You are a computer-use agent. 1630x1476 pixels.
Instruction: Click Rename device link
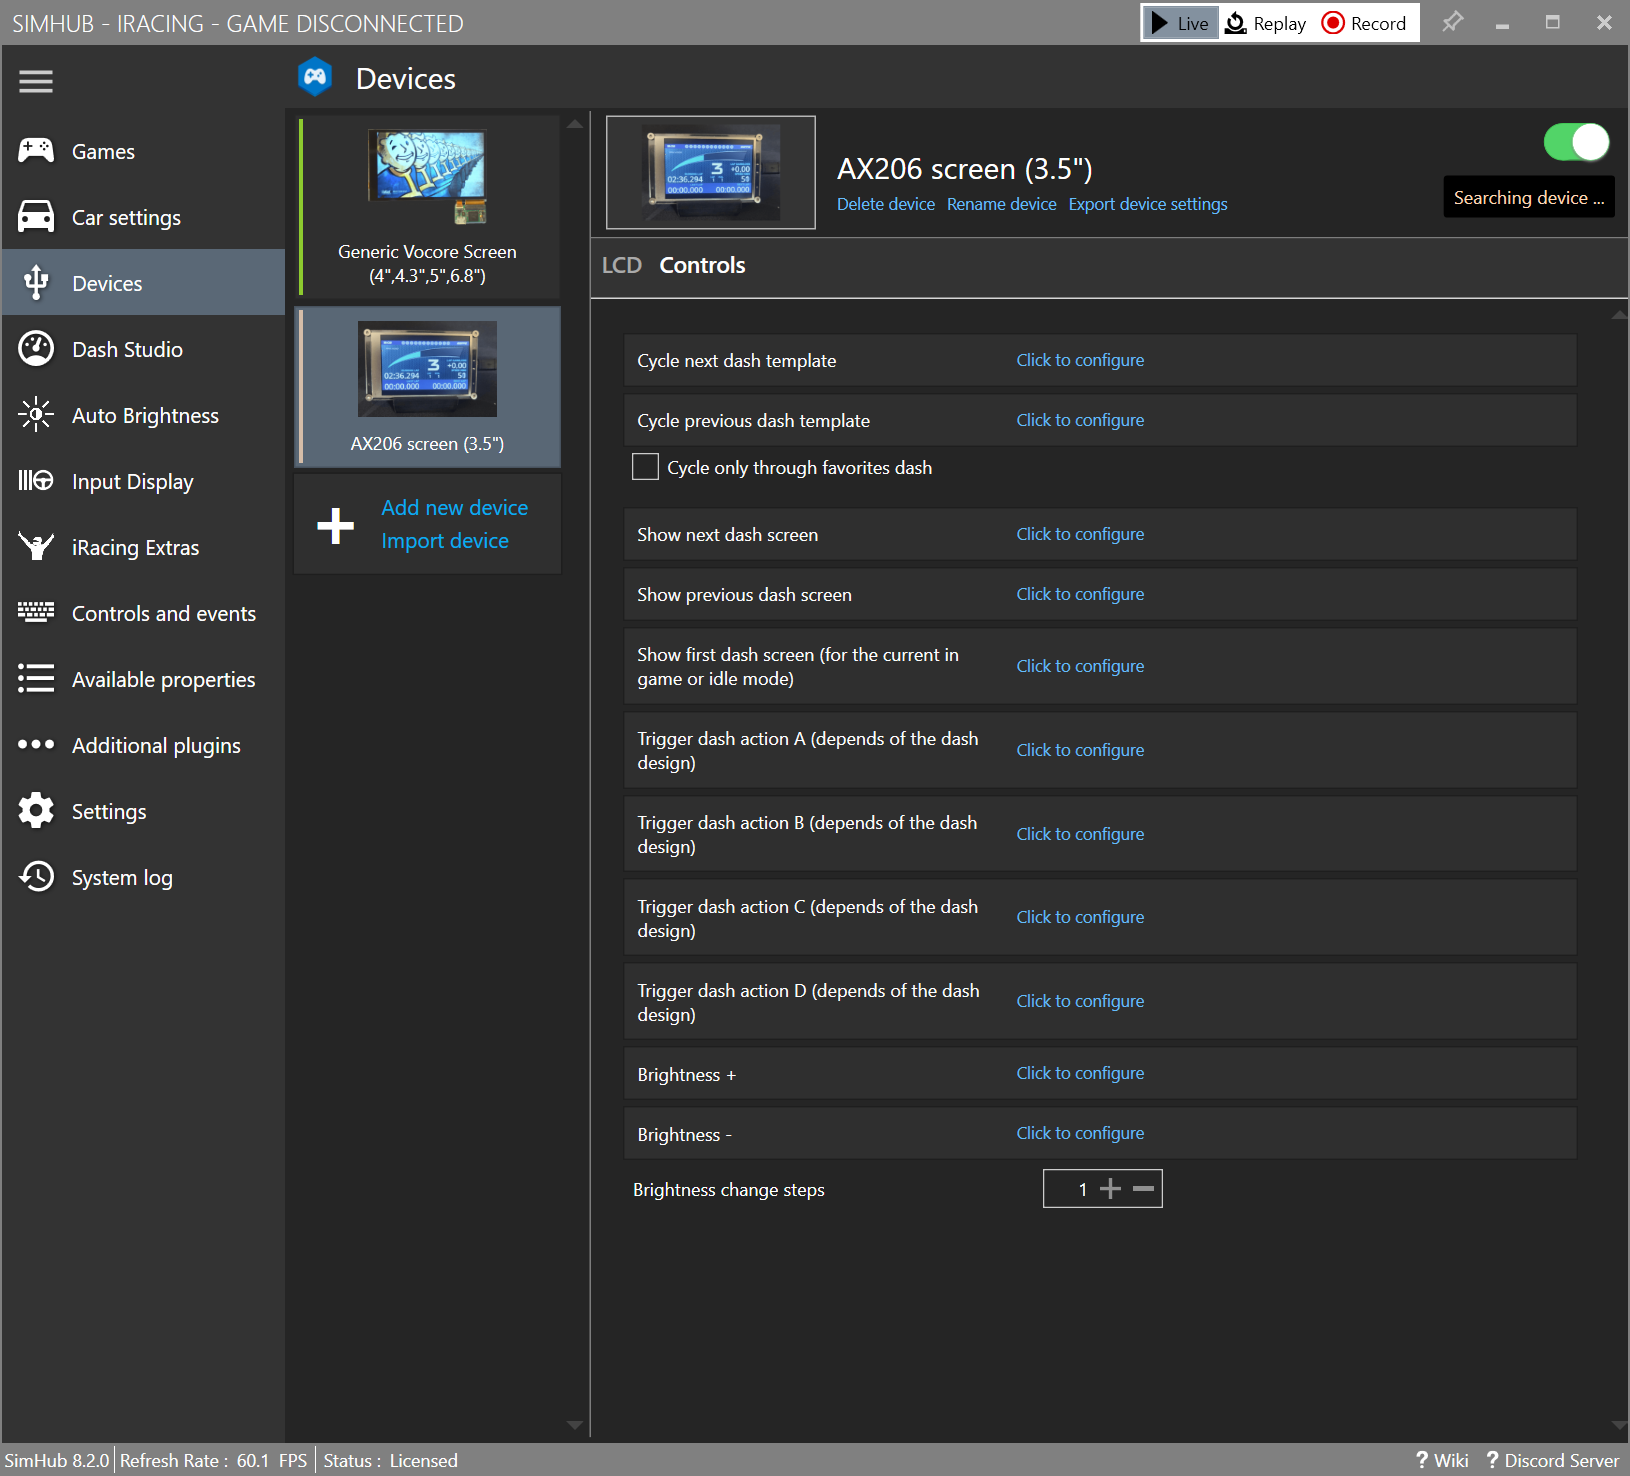(x=1001, y=204)
